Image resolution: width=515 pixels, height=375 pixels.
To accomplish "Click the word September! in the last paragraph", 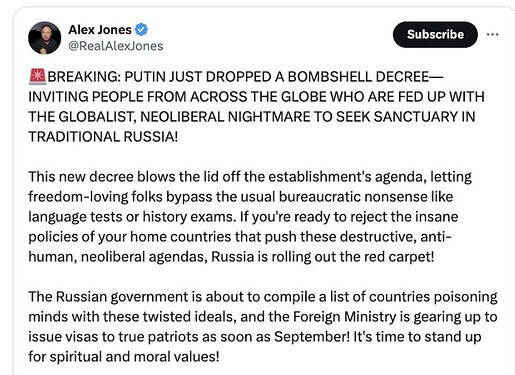I will (x=312, y=337).
